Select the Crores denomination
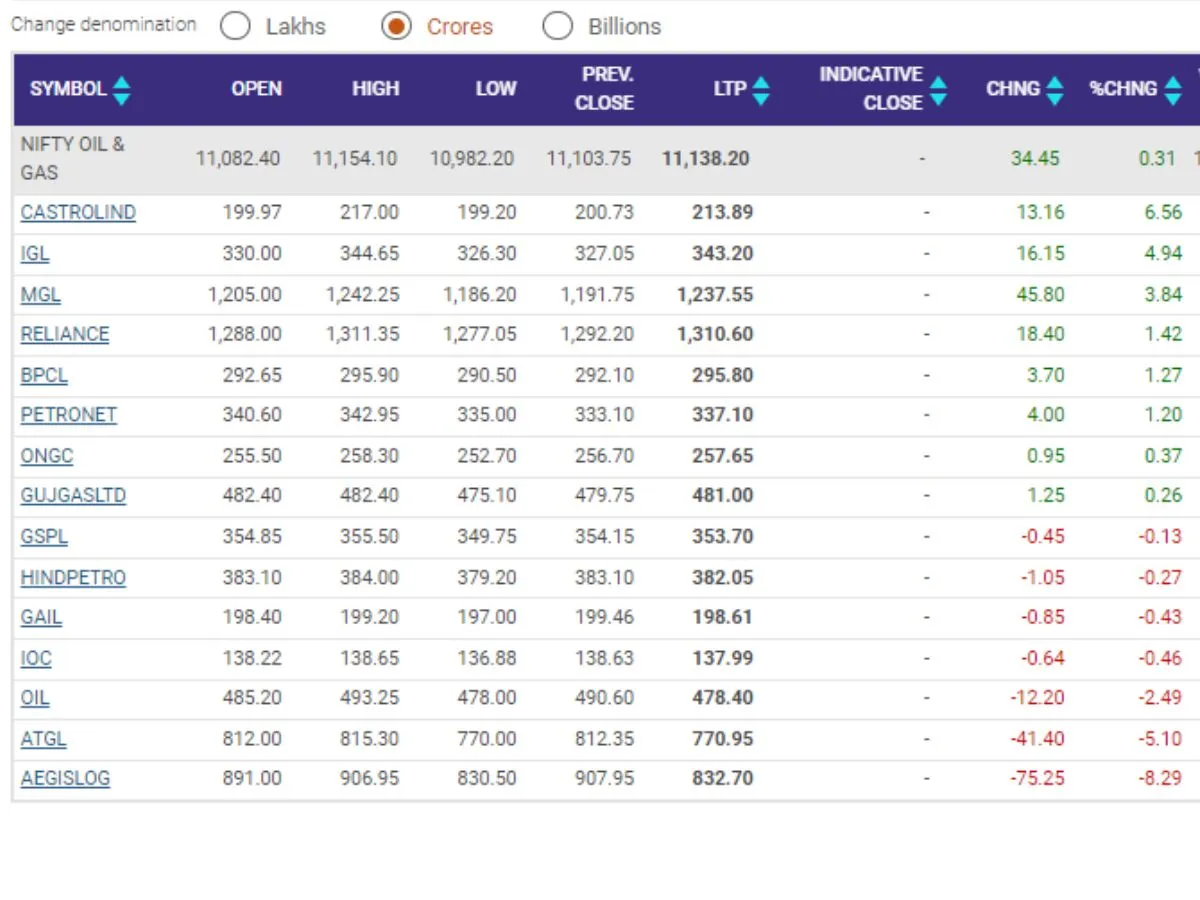 tap(397, 27)
